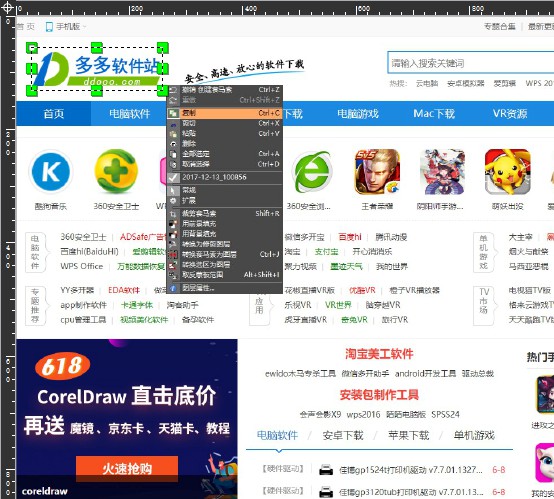Select the 扩展 gear mode entry
This screenshot has width=554, height=499.
click(x=224, y=200)
